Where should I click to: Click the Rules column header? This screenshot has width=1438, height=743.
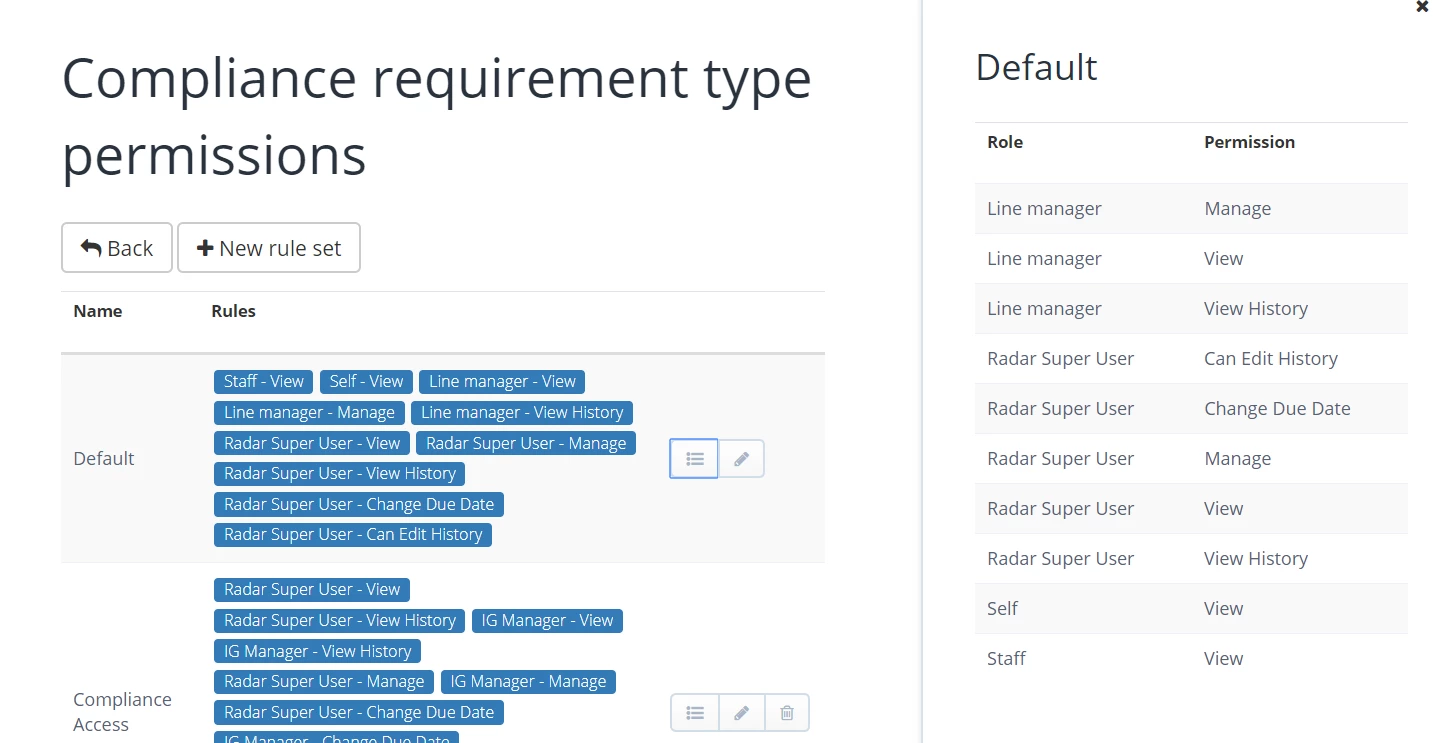pyautogui.click(x=234, y=311)
